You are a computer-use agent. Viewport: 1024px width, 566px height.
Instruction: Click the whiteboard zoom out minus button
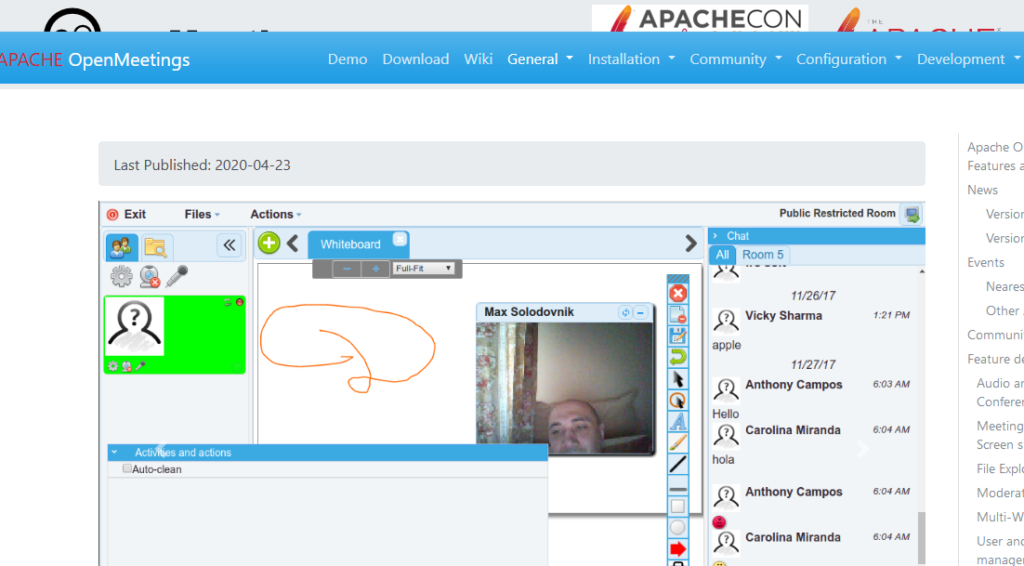347,268
